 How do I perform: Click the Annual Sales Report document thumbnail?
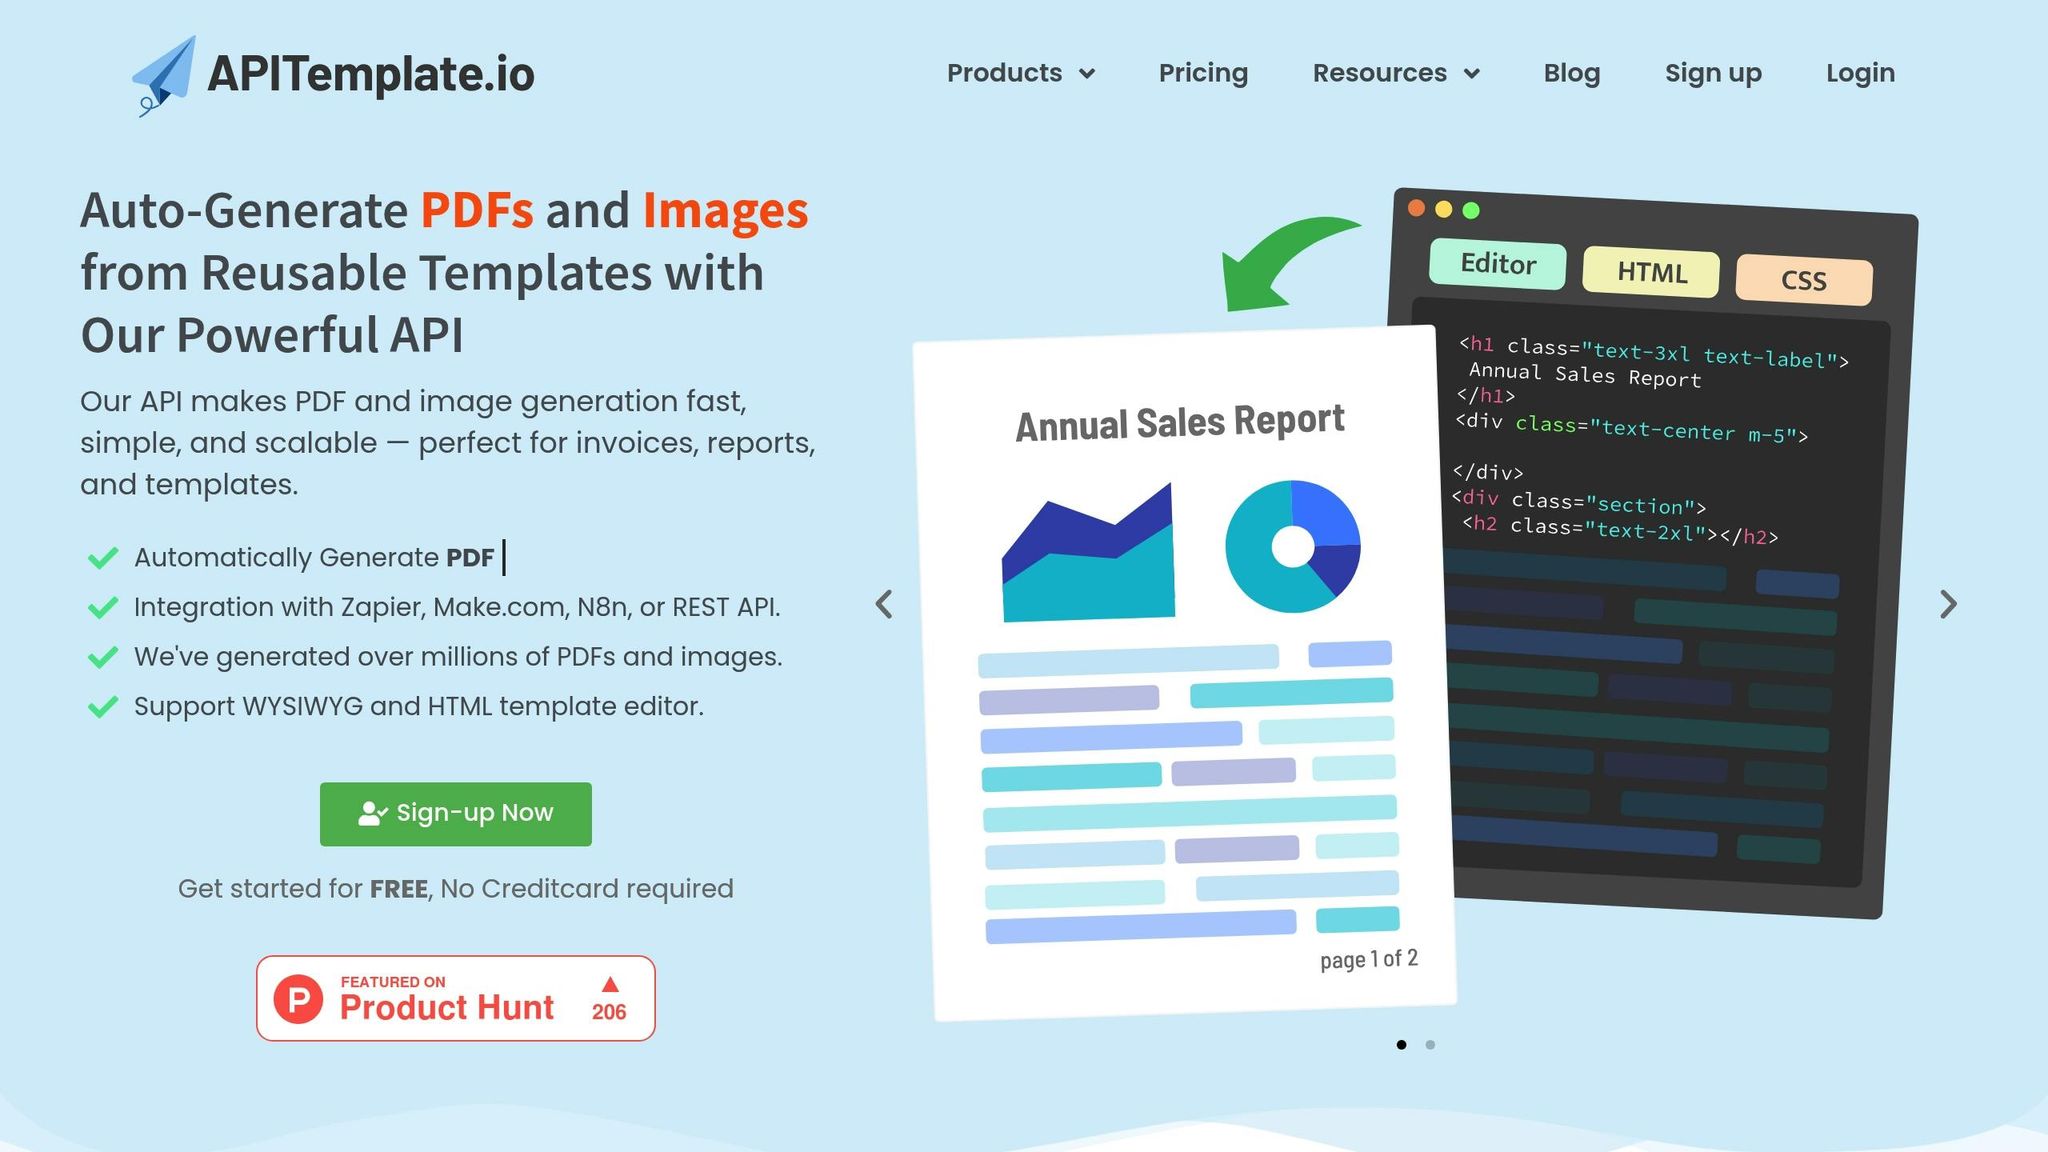(1184, 673)
